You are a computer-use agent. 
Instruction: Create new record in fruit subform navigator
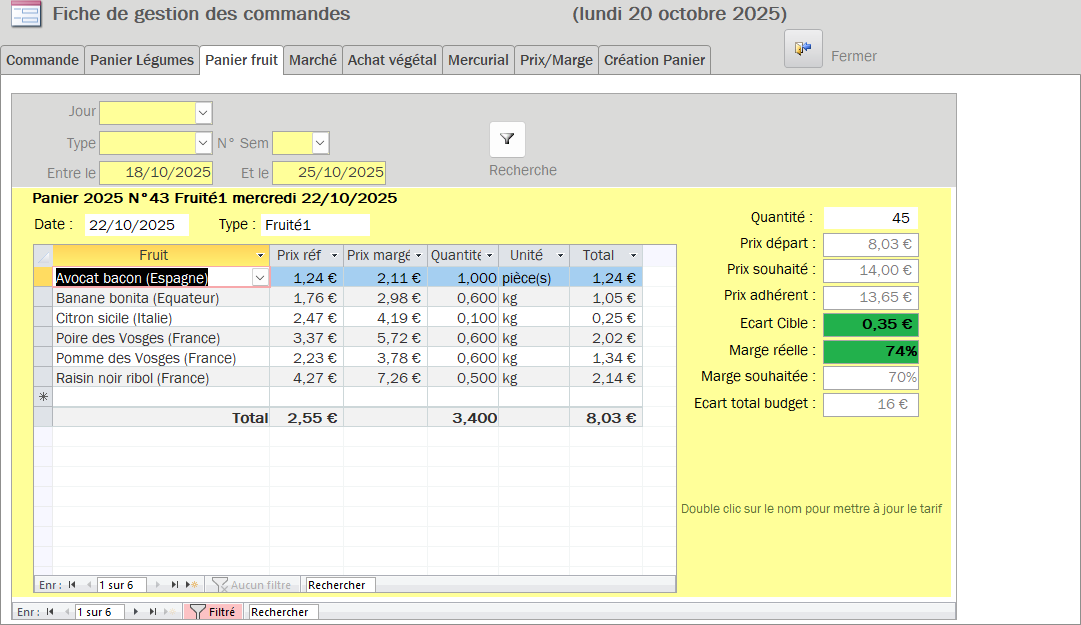pos(193,585)
